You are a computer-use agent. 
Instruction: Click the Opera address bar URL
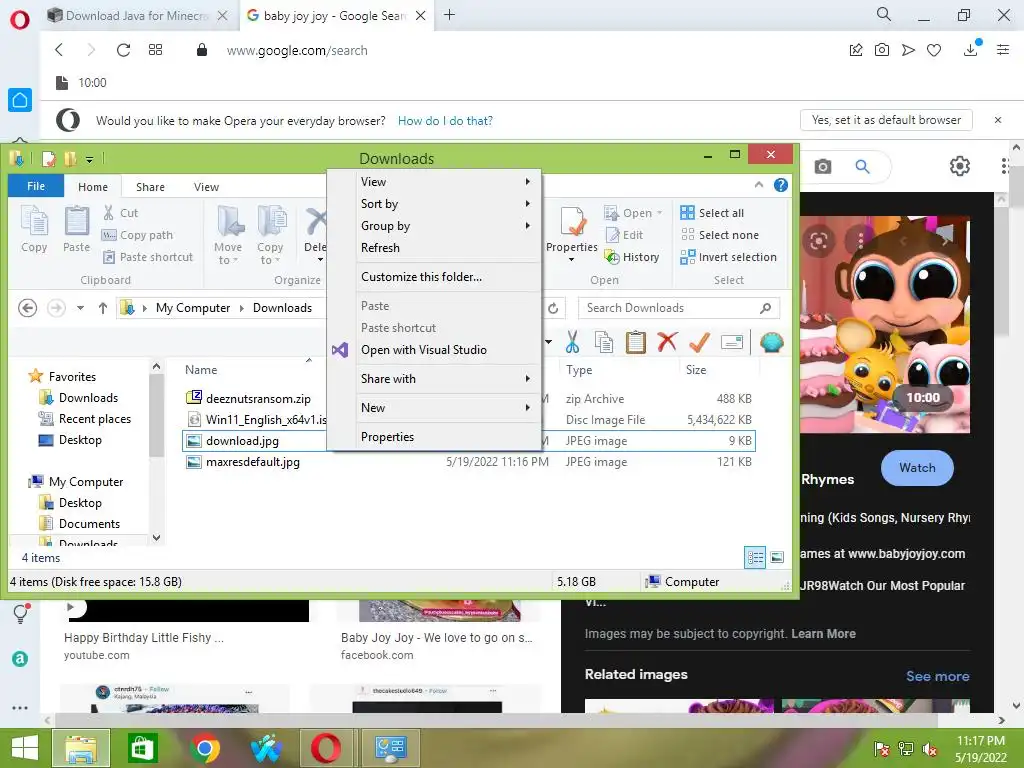coord(297,51)
